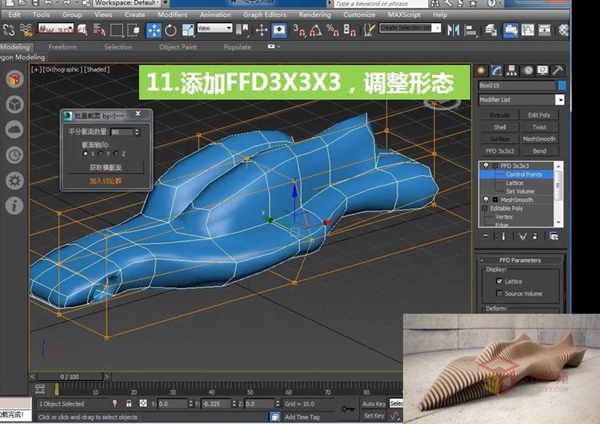Screen dimensions: 600x424
Task: Toggle the Spinner Snap icon
Action: point(349,30)
